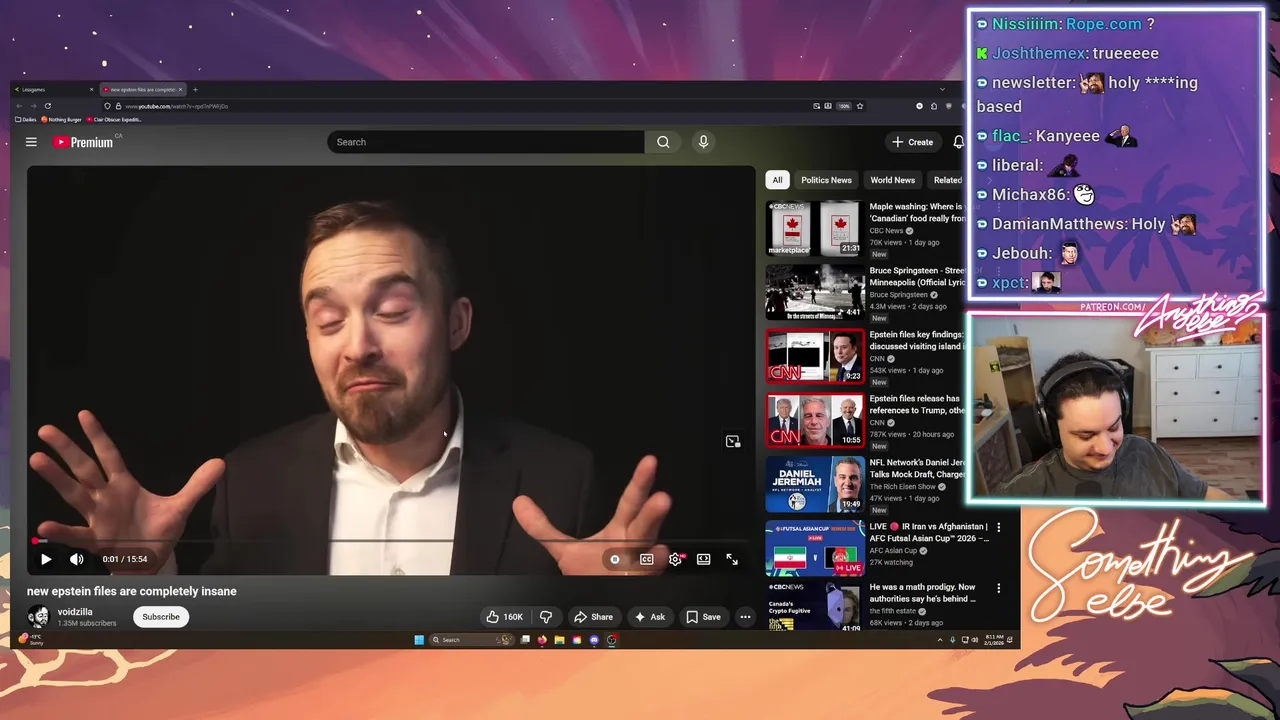Close the Lessgames browser tab
The height and width of the screenshot is (720, 1280).
pos(91,90)
